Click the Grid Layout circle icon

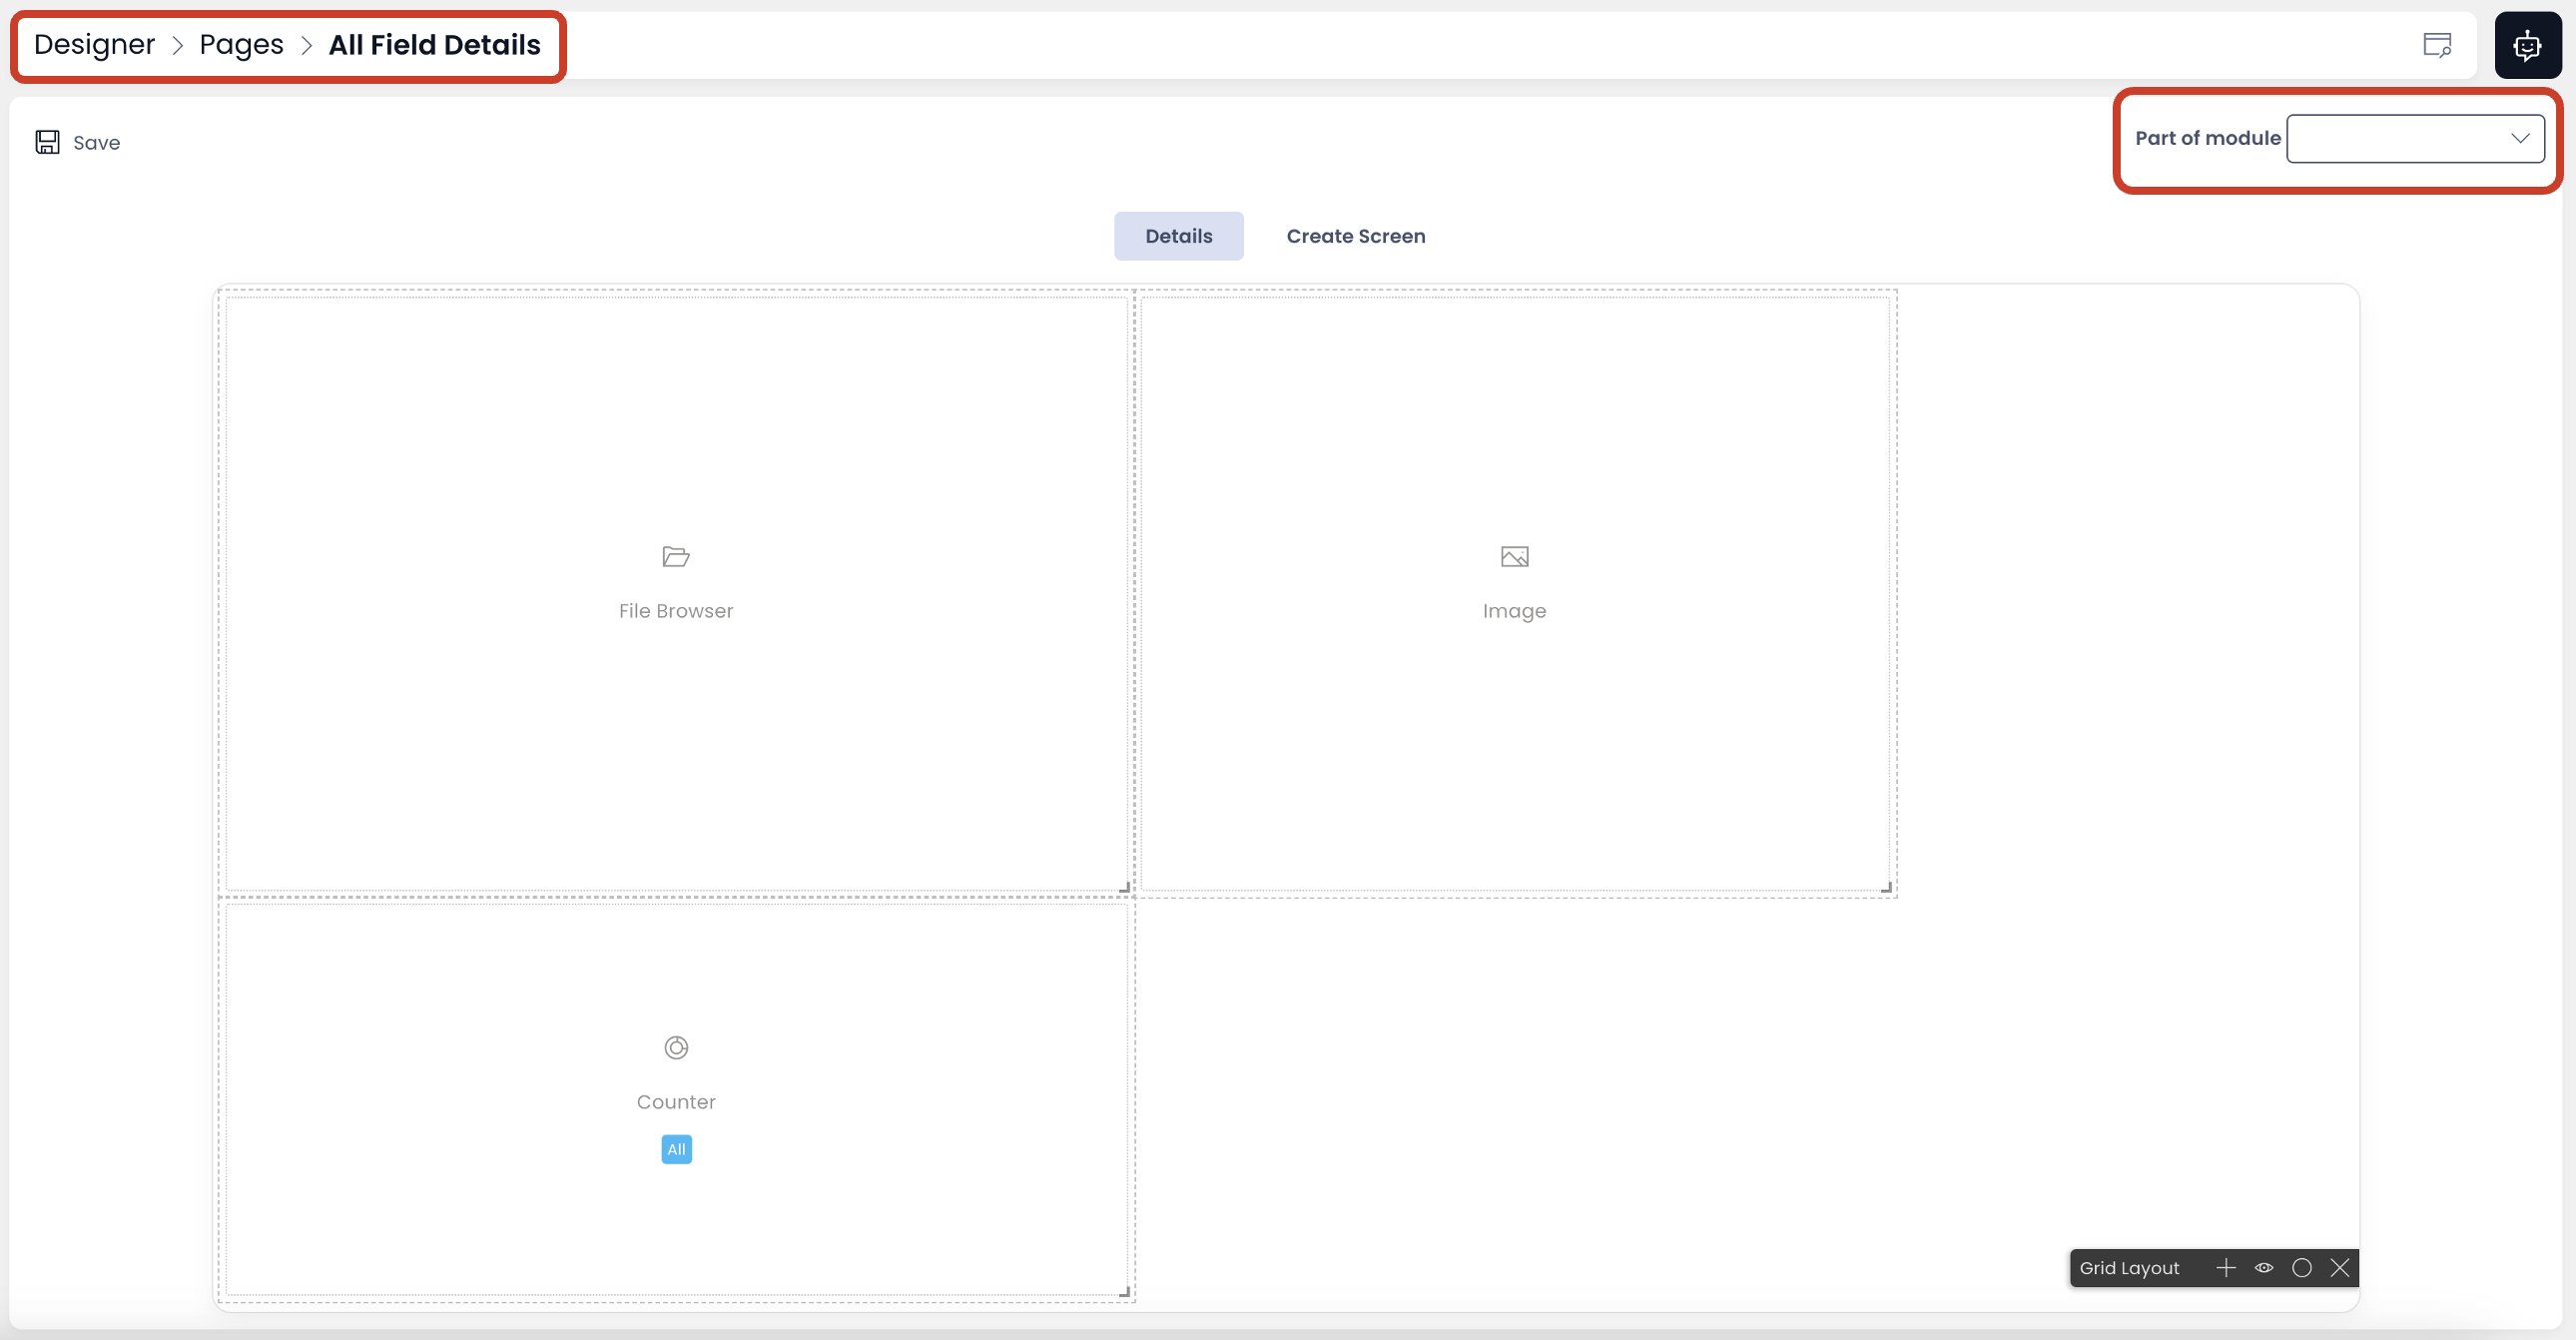coord(2302,1268)
